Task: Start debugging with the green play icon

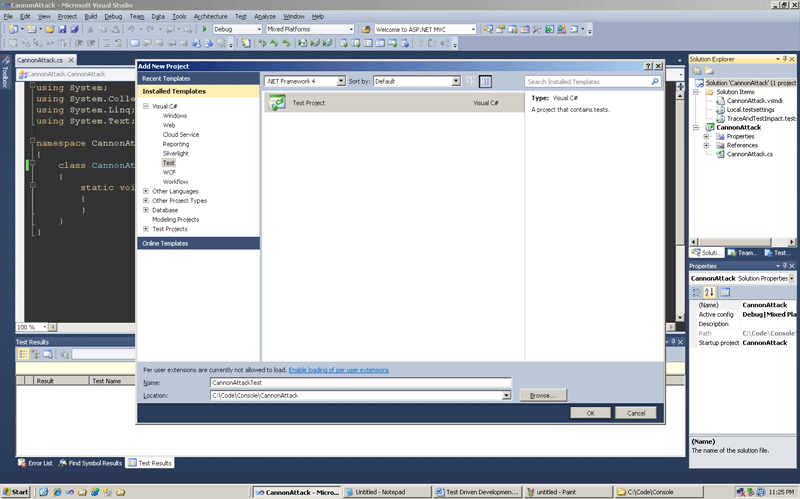Action: point(205,29)
